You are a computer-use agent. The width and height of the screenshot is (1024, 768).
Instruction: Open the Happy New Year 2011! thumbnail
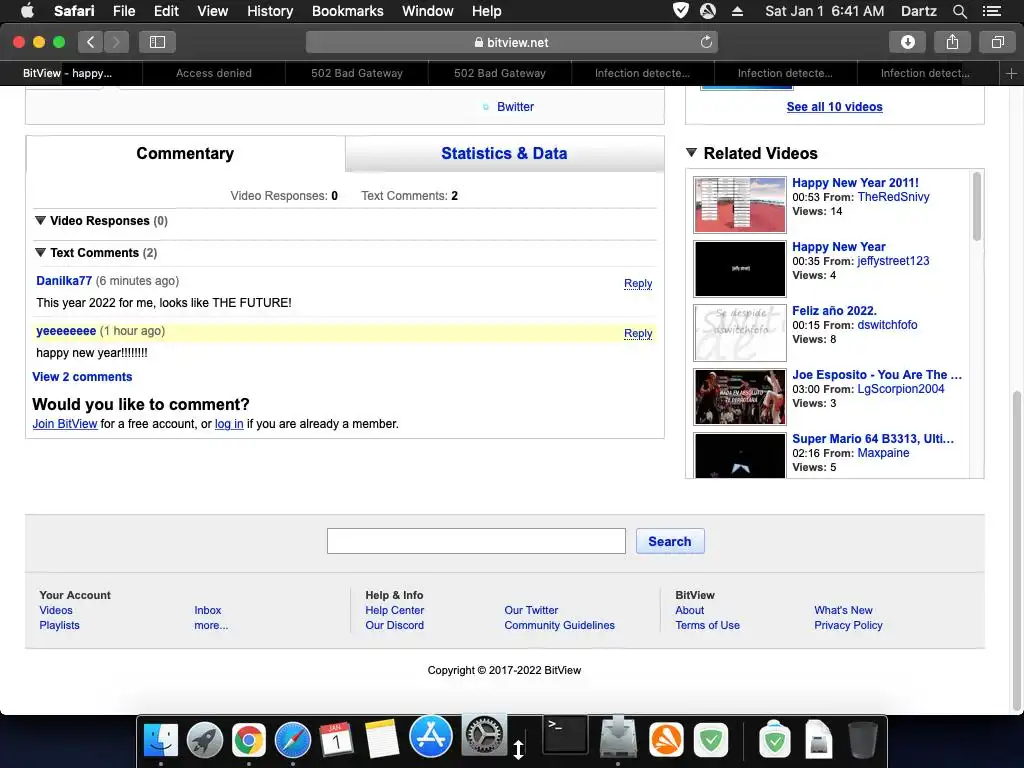pyautogui.click(x=740, y=204)
